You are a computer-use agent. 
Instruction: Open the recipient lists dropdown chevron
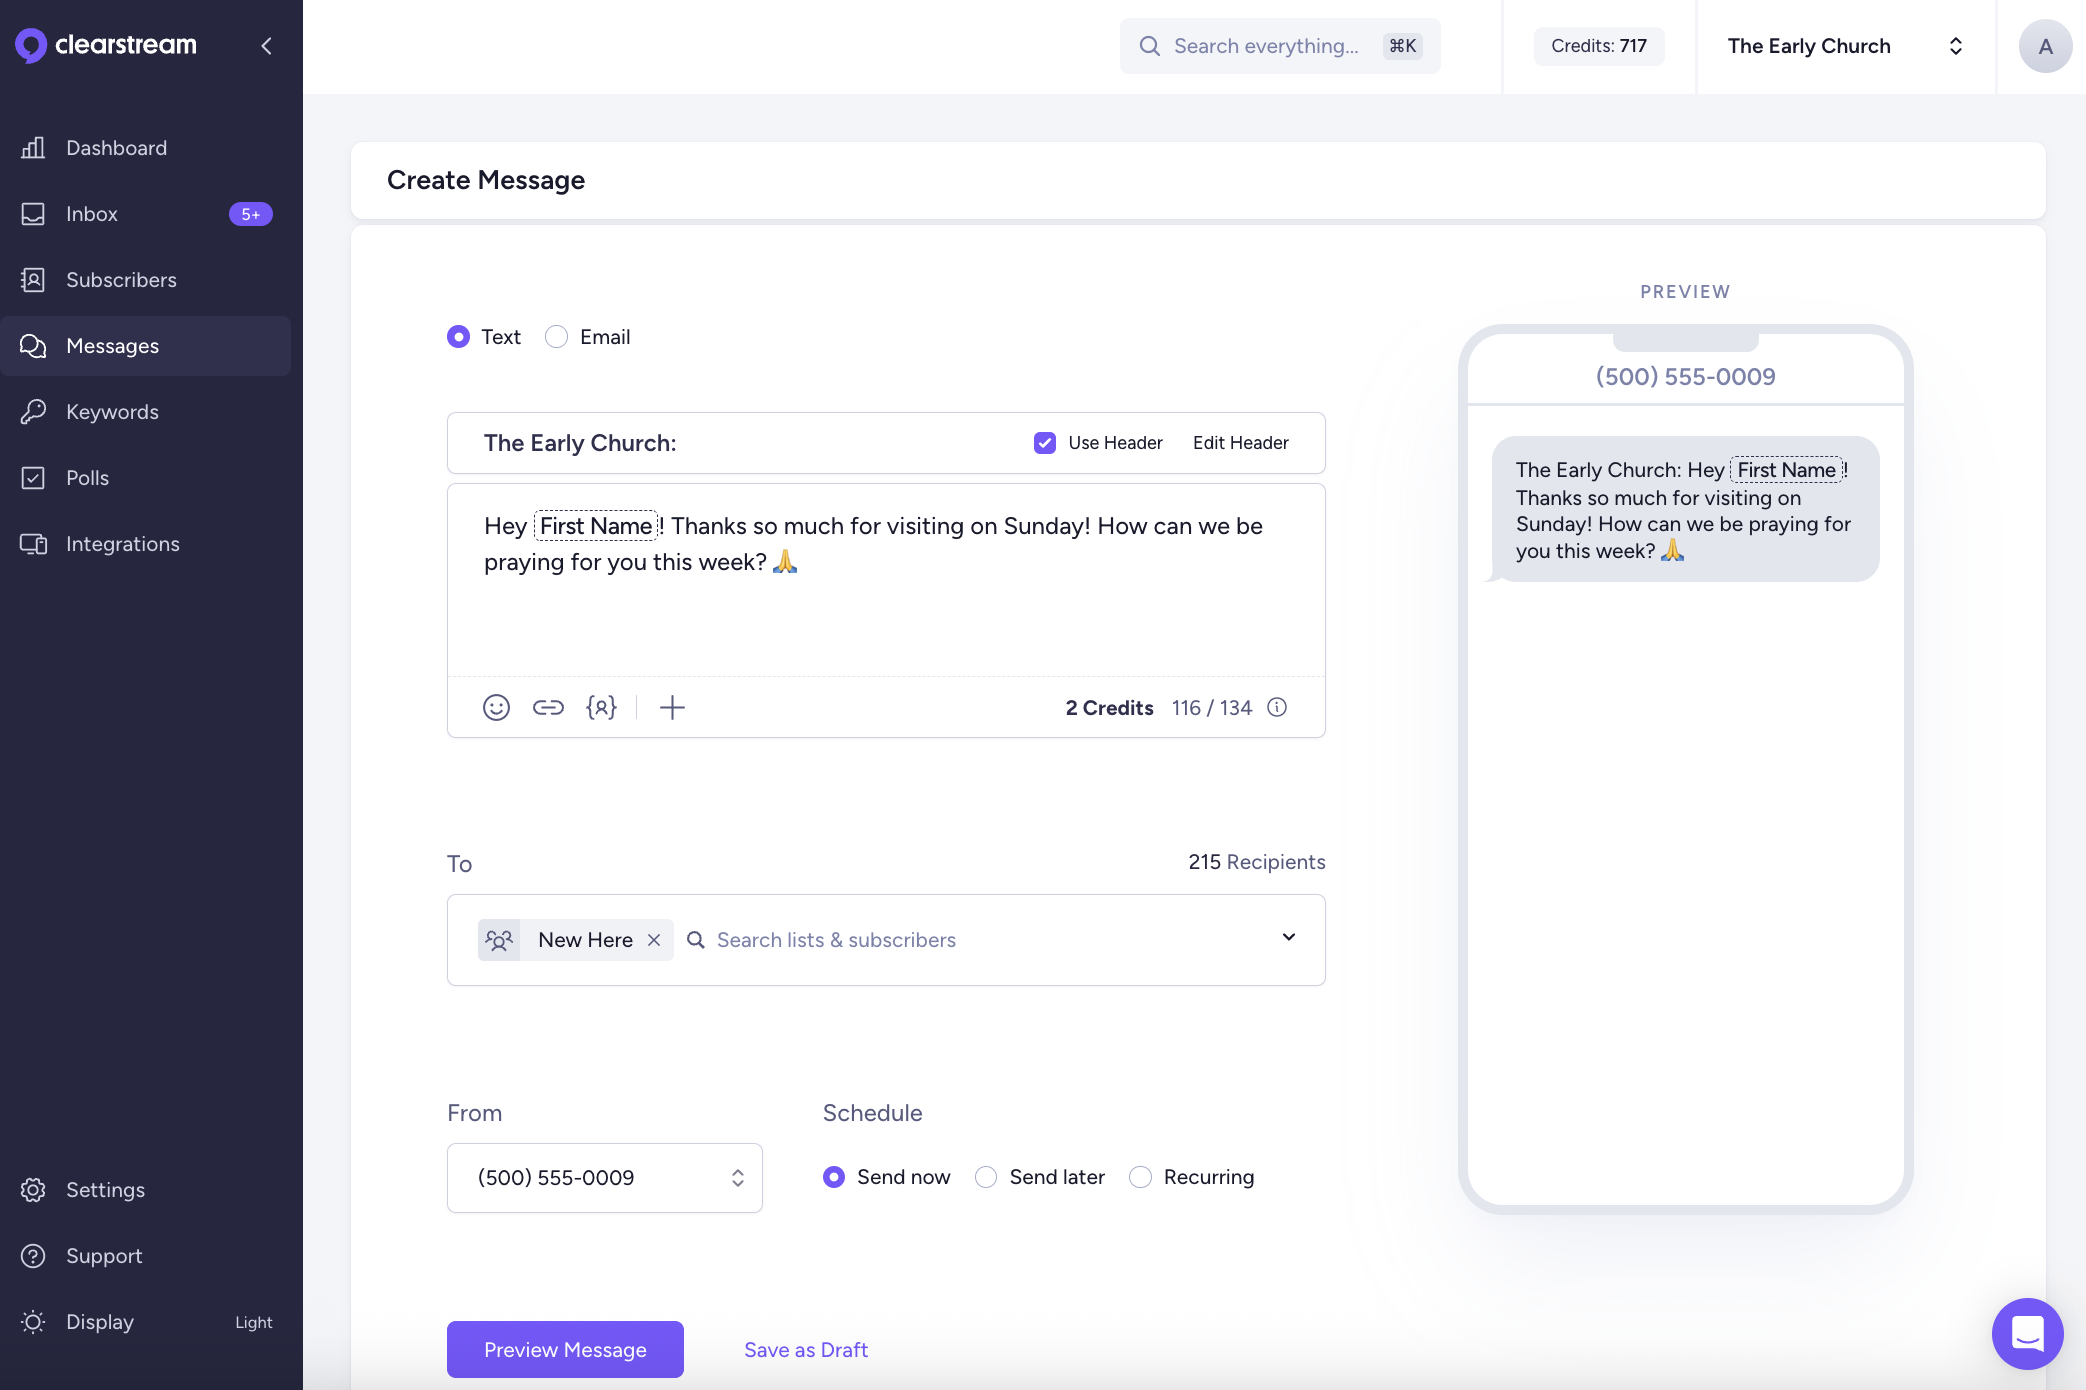pos(1288,939)
